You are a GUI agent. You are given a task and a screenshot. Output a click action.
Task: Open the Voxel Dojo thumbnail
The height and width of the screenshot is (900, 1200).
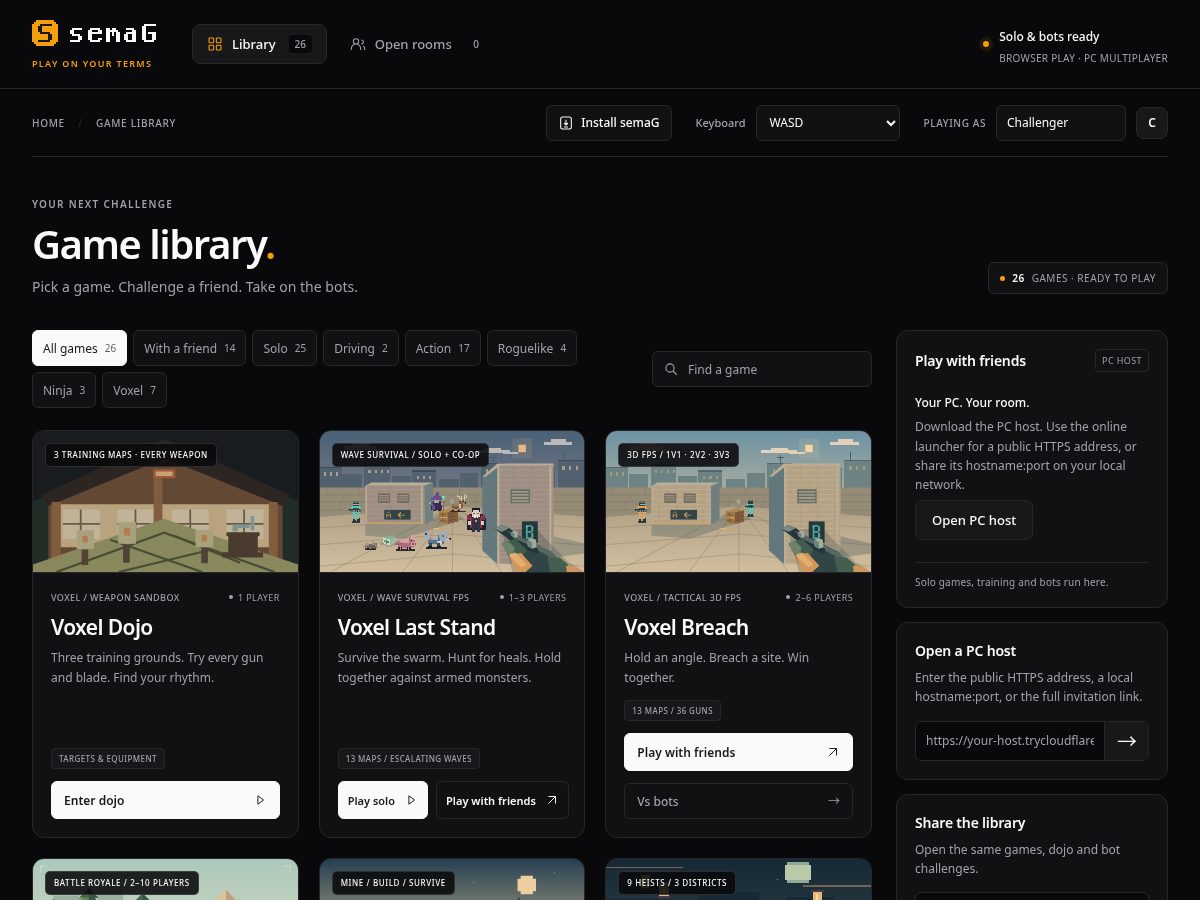point(165,502)
